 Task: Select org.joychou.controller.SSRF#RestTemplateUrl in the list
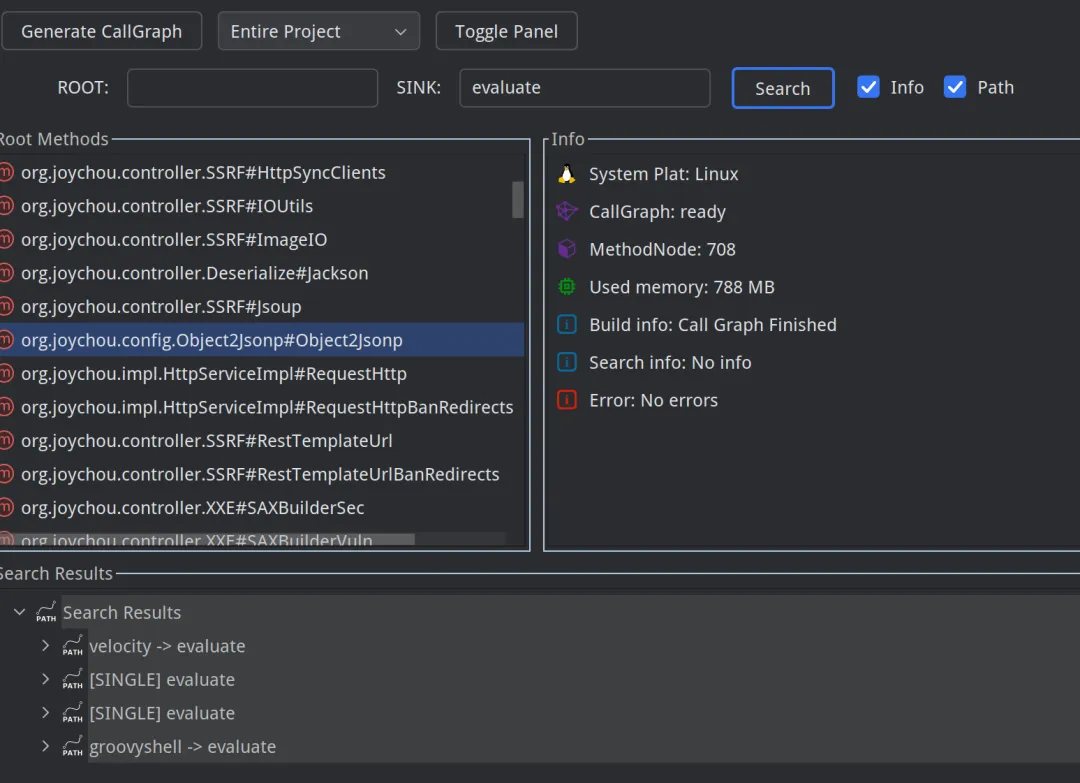pos(206,441)
